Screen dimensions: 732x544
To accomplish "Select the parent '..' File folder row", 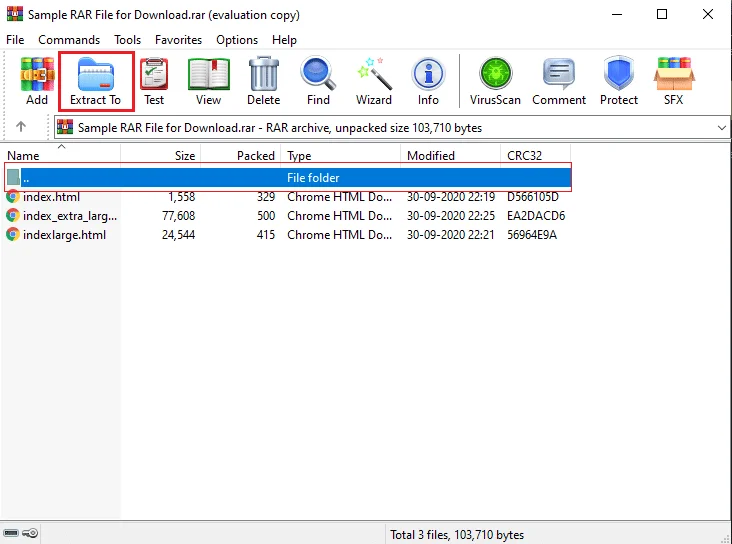I will click(x=288, y=177).
